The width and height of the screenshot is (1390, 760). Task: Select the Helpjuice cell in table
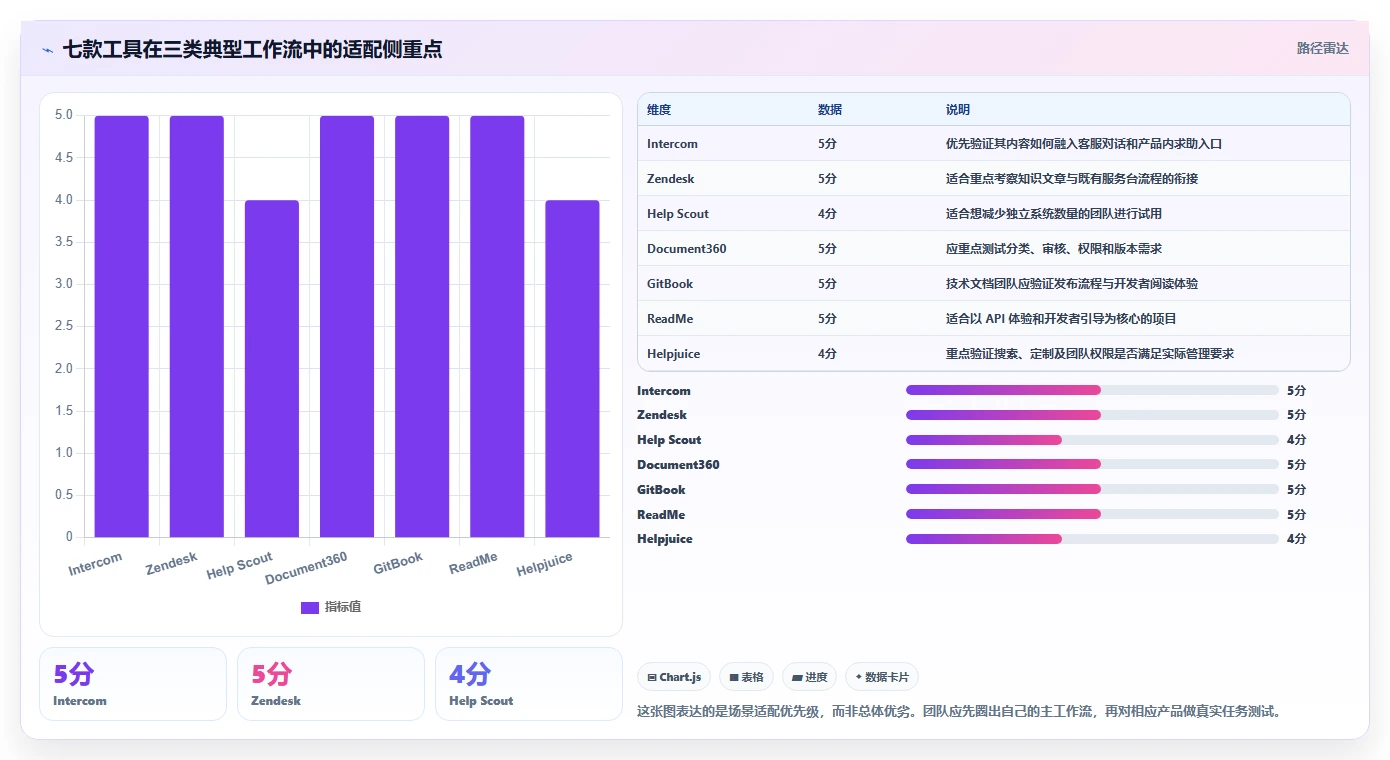[674, 354]
